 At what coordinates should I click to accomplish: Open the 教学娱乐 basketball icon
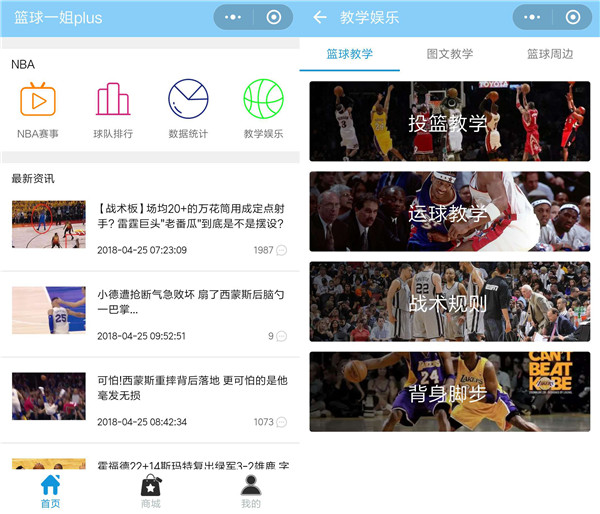click(263, 99)
